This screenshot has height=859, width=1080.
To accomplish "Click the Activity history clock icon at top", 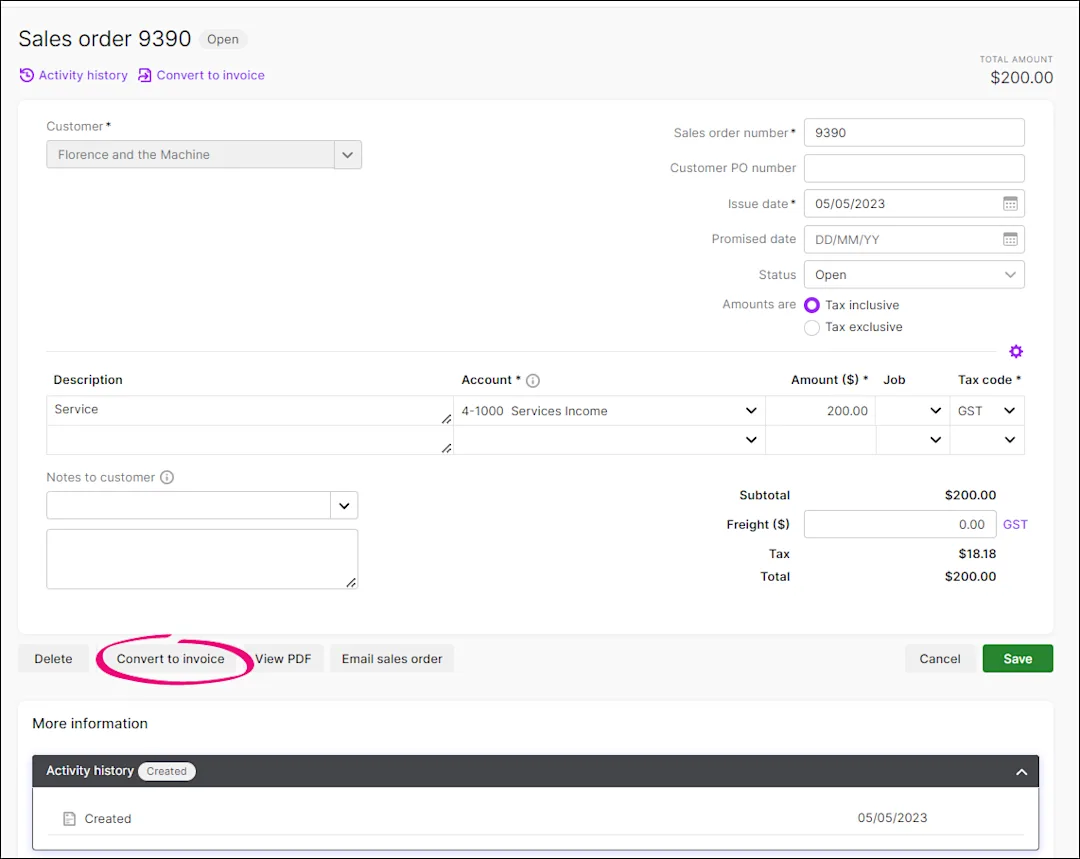I will pyautogui.click(x=25, y=75).
